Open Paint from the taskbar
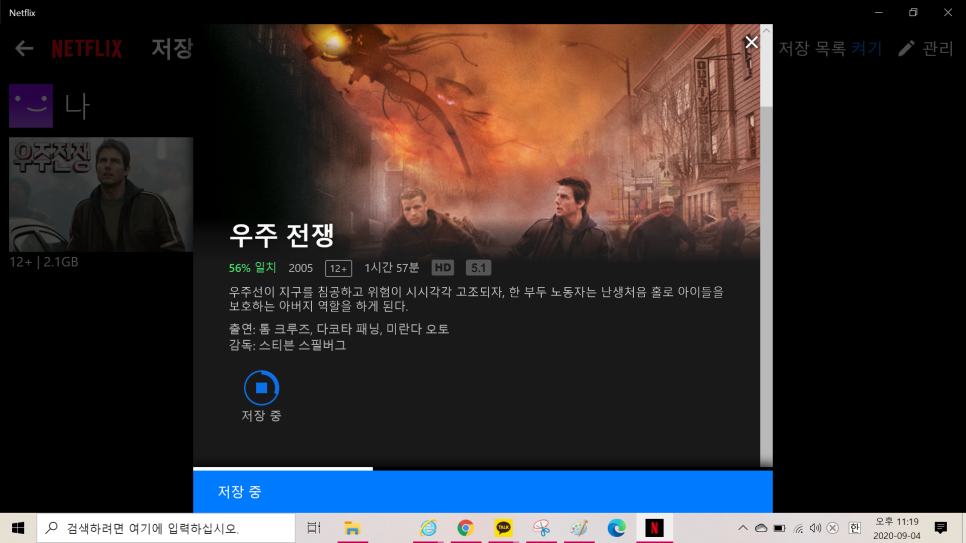The width and height of the screenshot is (966, 543). click(579, 528)
